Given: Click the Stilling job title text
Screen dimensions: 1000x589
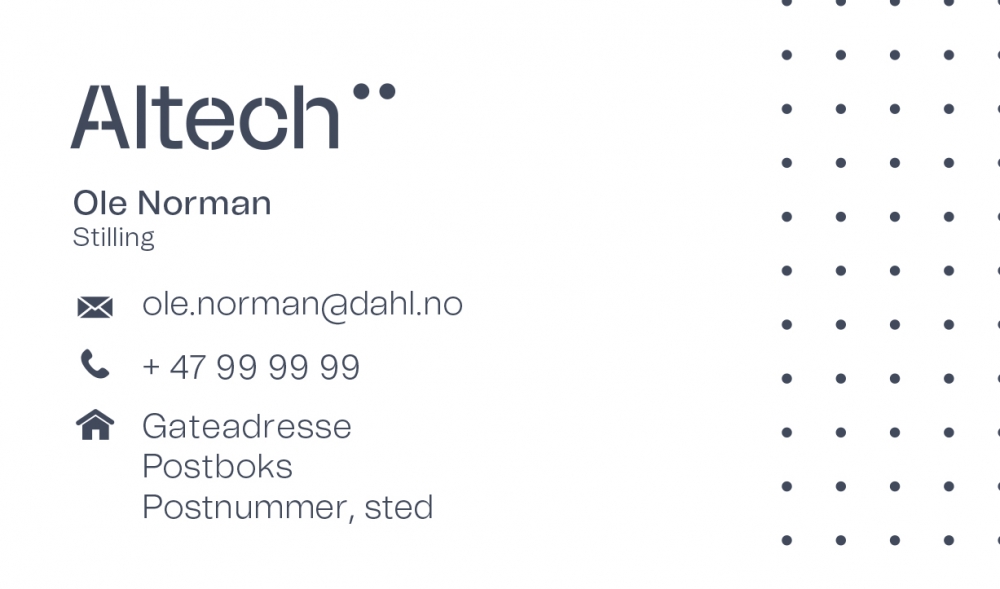Looking at the screenshot, I should pos(114,237).
